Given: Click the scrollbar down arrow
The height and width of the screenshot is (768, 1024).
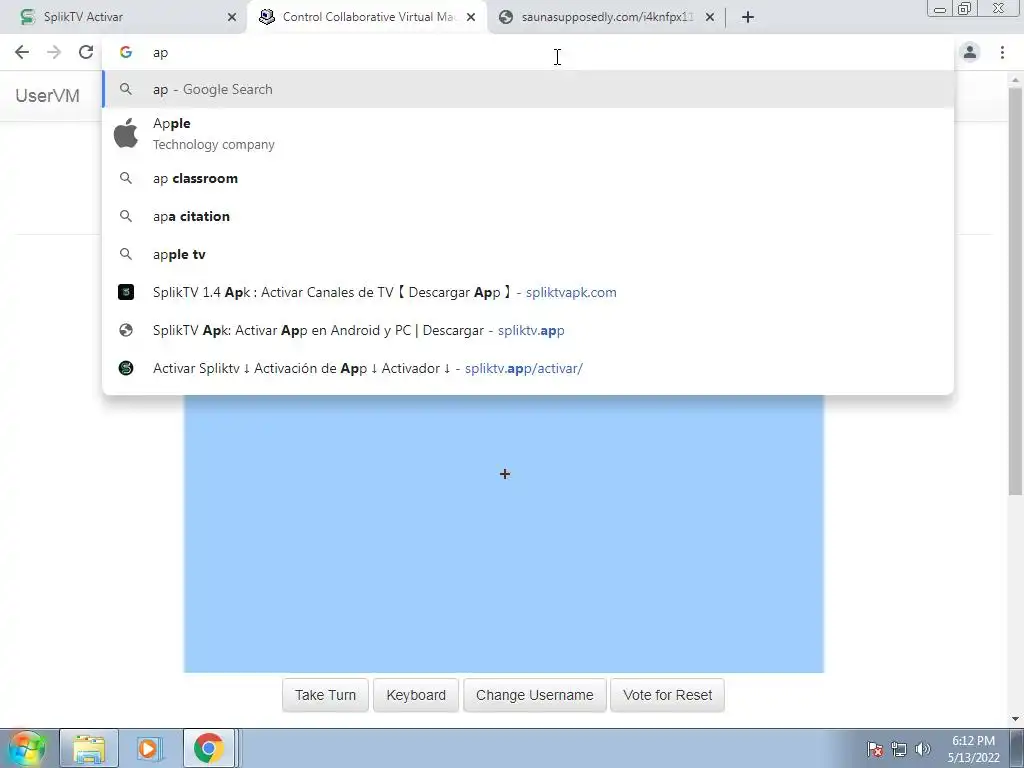Looking at the screenshot, I should [x=1016, y=719].
